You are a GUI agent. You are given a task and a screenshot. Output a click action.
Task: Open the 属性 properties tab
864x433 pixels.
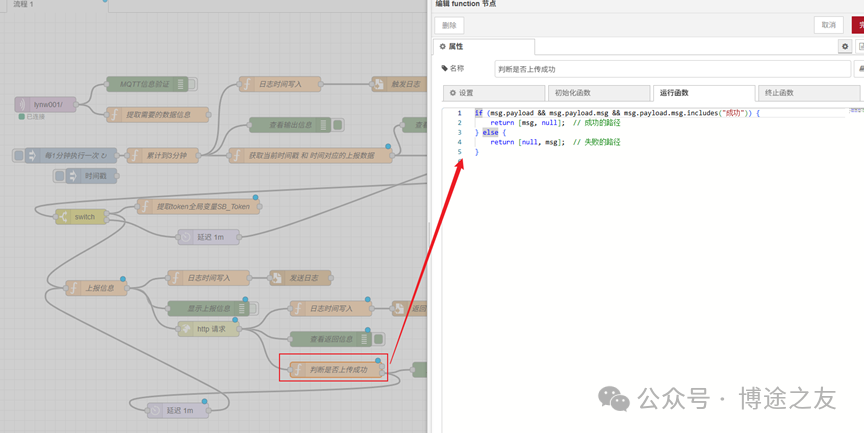click(484, 47)
